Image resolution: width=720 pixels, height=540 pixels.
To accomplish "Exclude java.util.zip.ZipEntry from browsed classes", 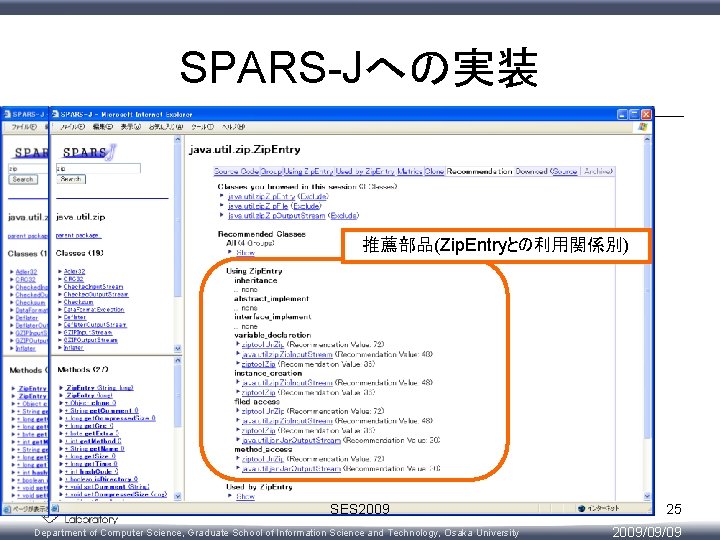I will [313, 196].
